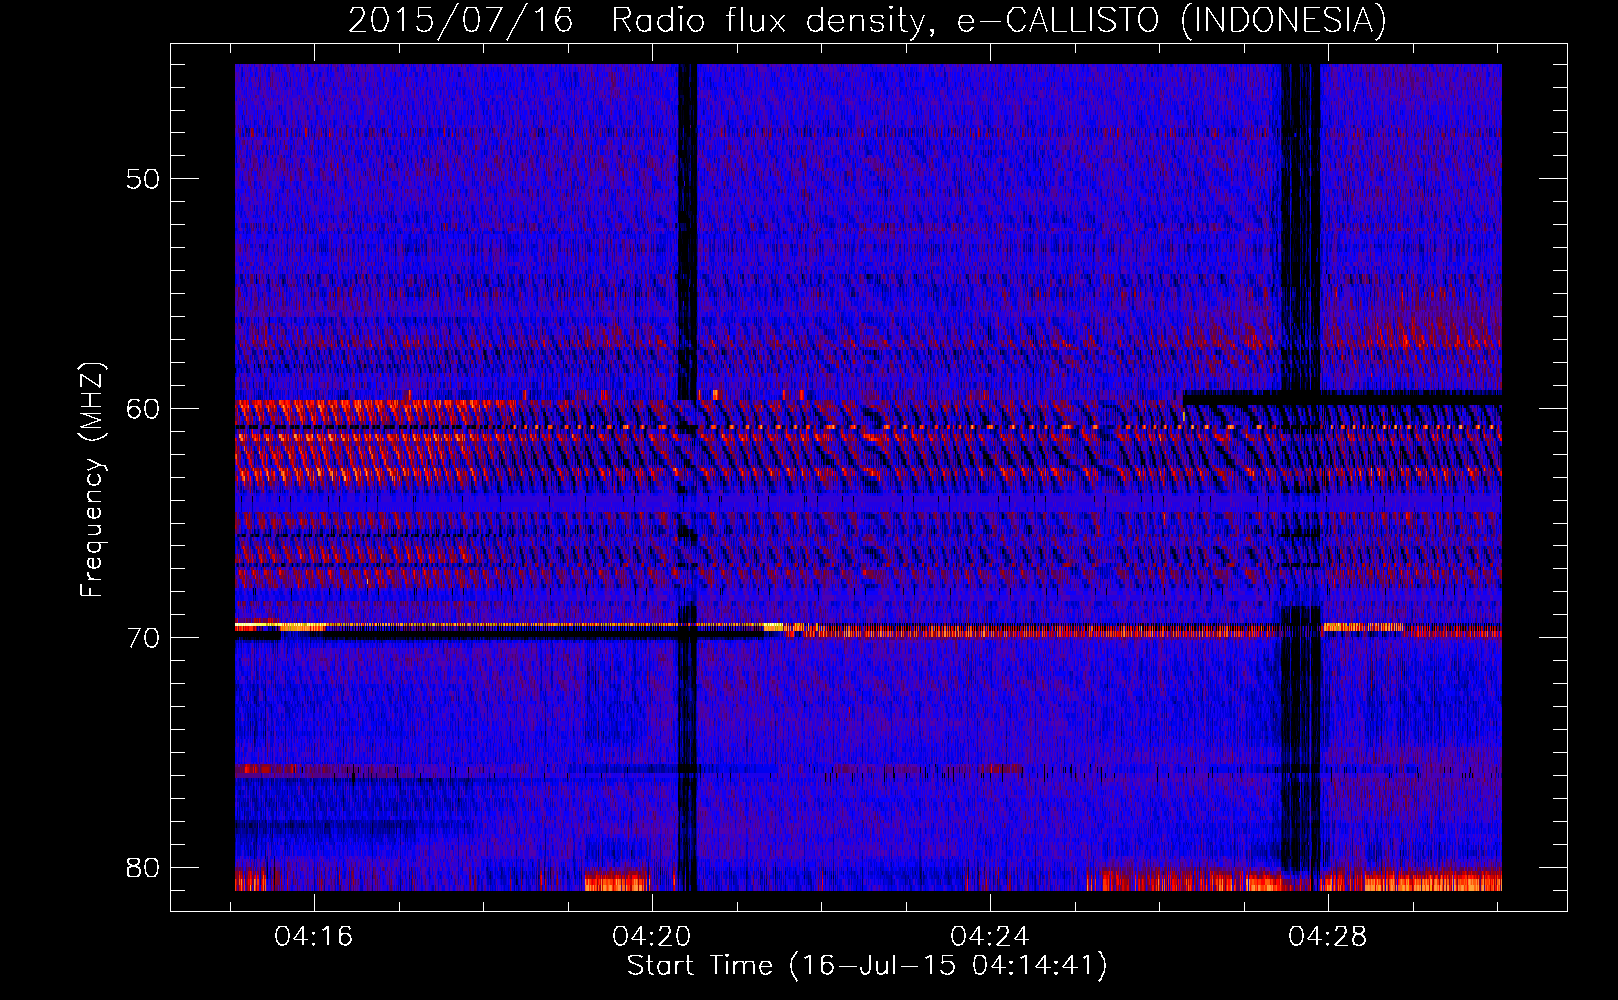The width and height of the screenshot is (1618, 1000).
Task: Click the plot title mentioning e-CALLISTO (INDONESIA)
Action: (x=867, y=20)
